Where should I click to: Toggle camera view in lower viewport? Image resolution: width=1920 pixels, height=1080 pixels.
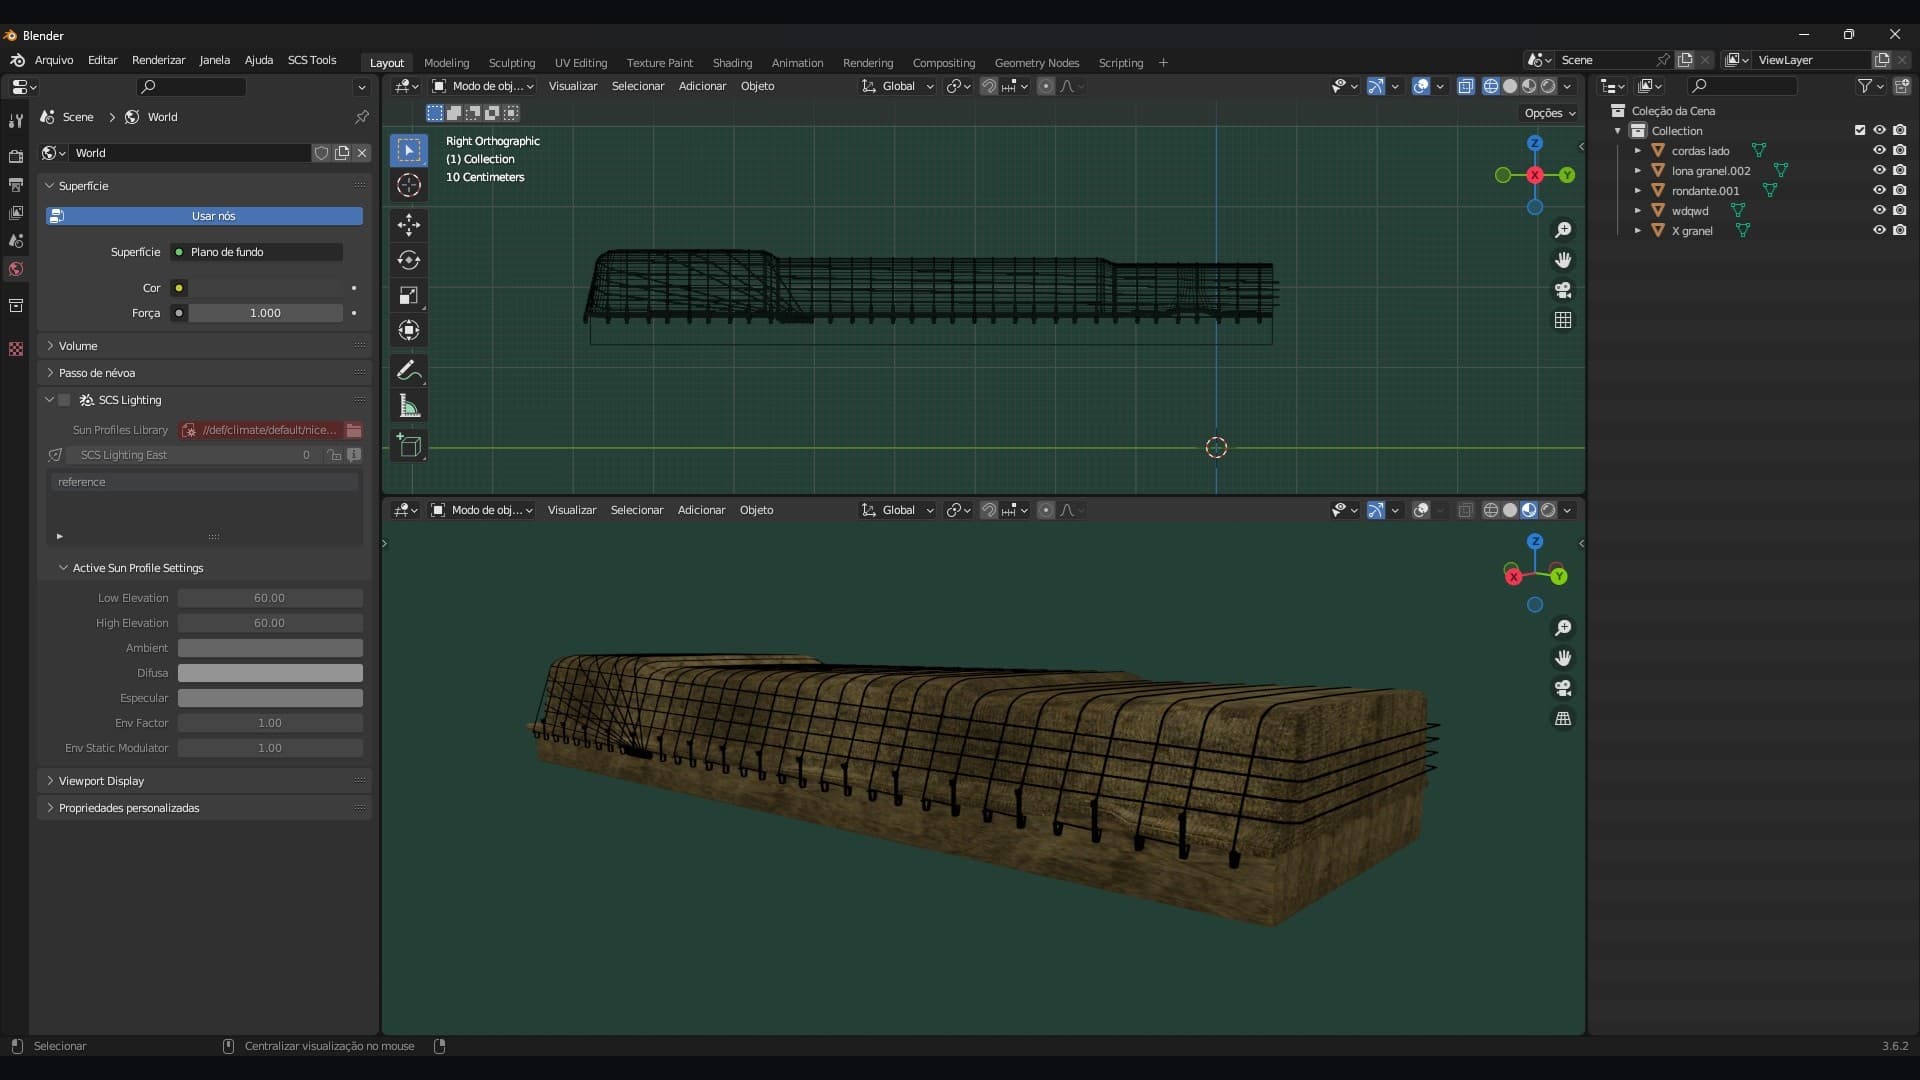click(1563, 688)
